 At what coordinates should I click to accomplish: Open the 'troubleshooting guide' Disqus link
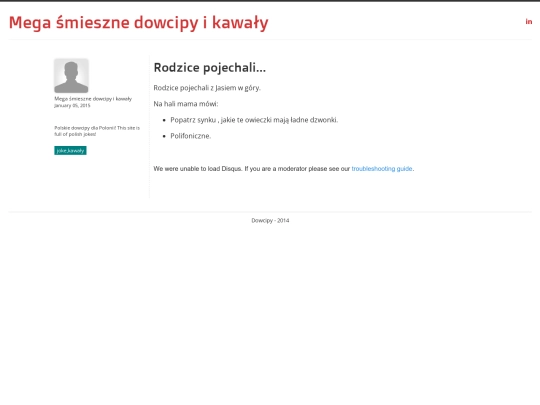click(382, 169)
